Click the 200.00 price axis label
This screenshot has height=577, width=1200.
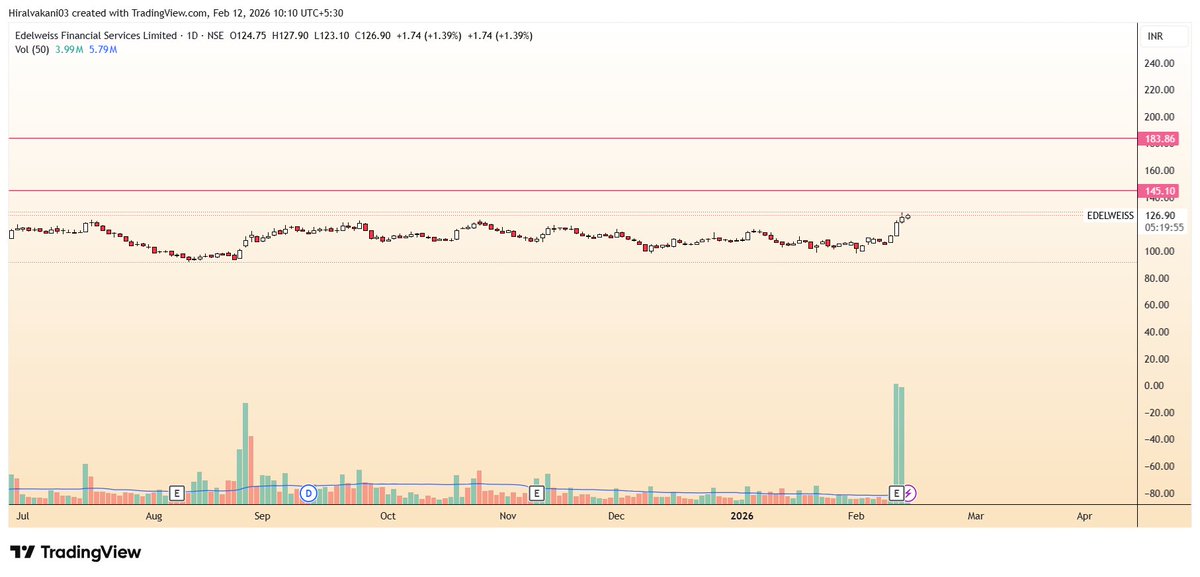(x=1159, y=117)
